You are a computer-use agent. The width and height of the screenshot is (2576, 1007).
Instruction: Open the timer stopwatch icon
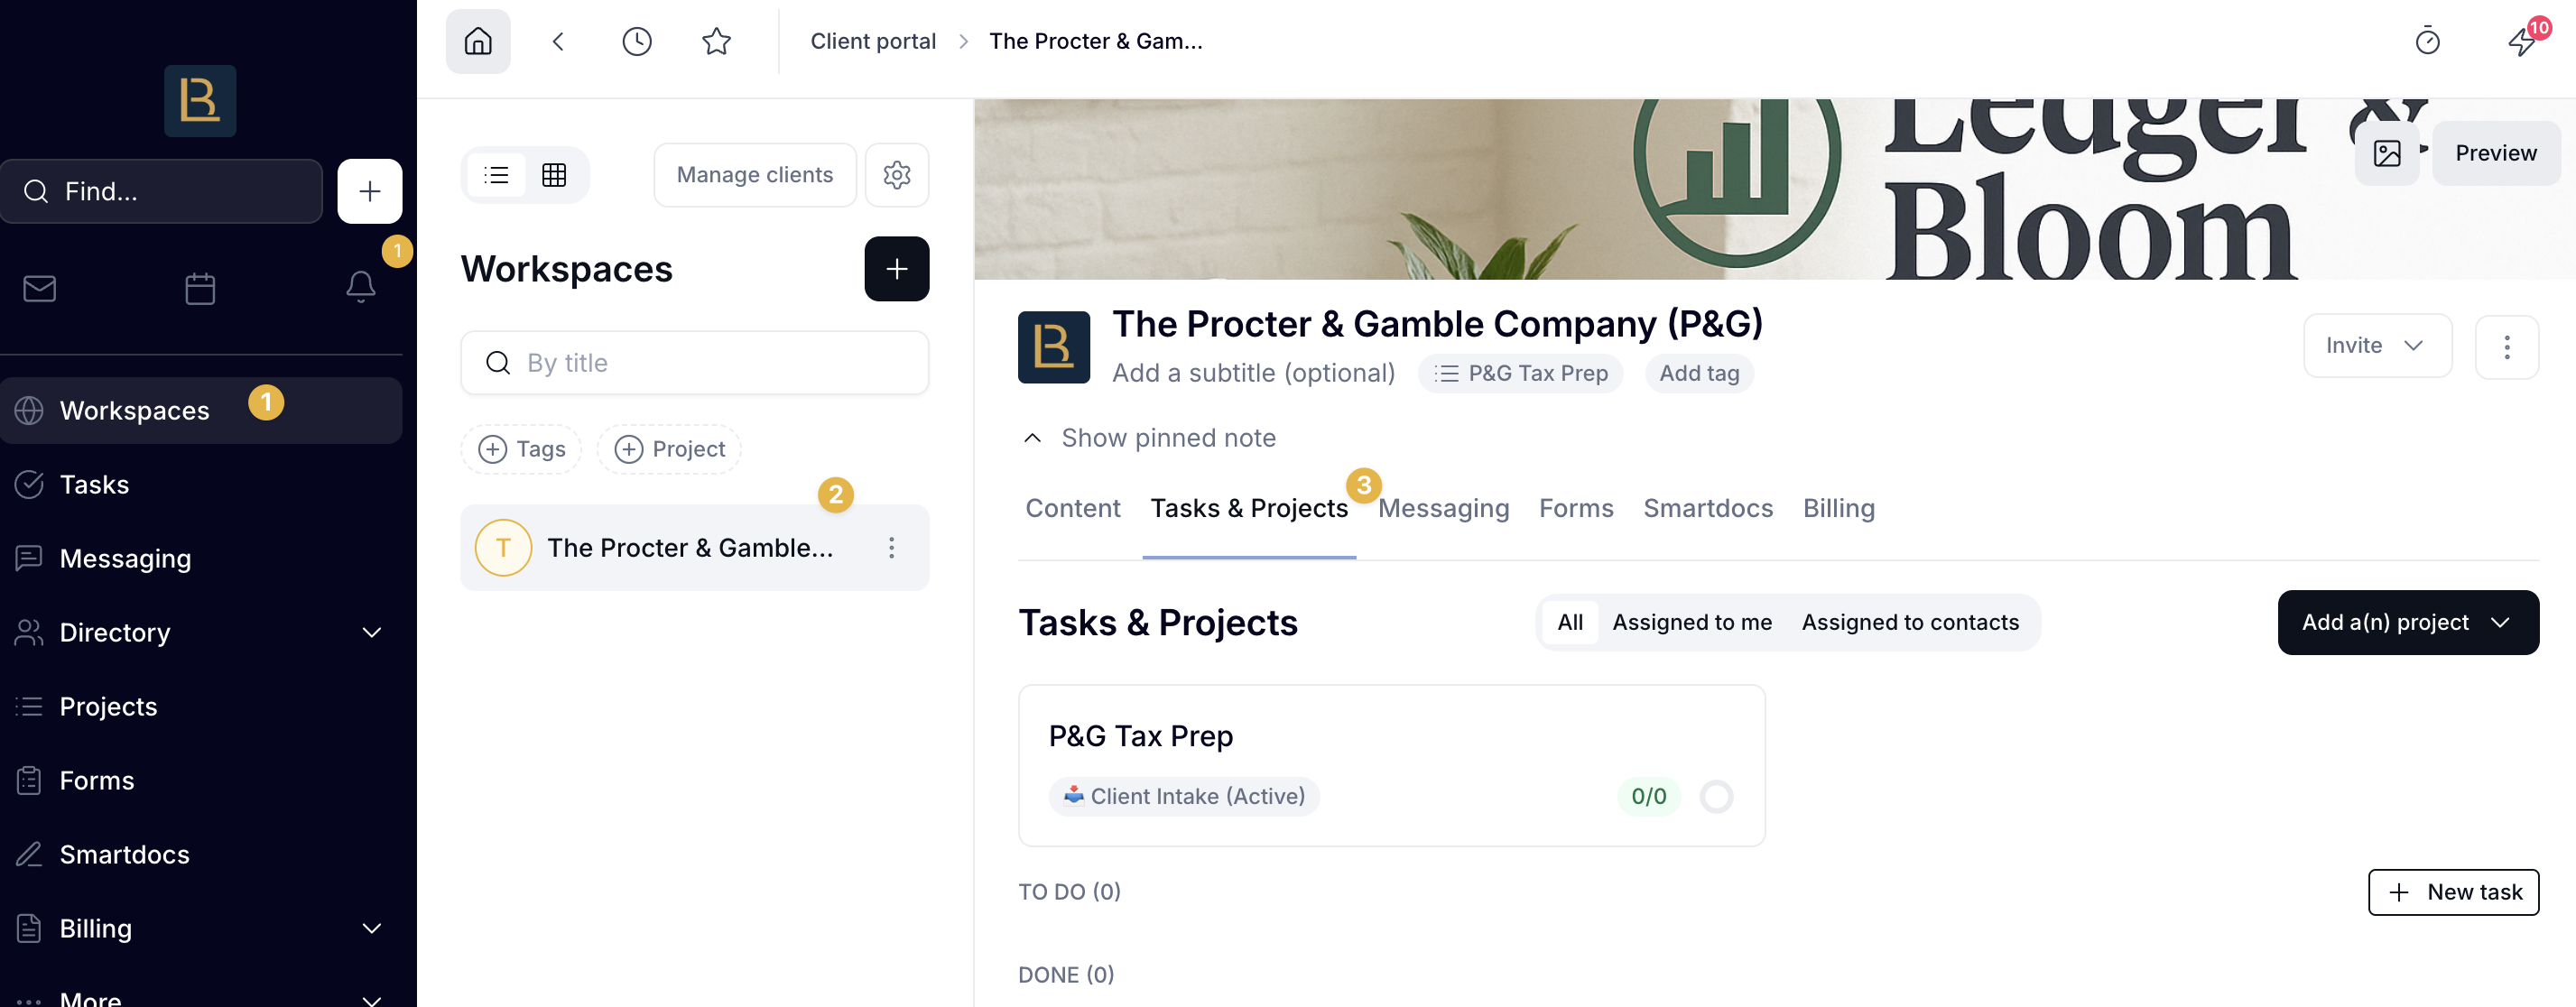[x=2427, y=41]
